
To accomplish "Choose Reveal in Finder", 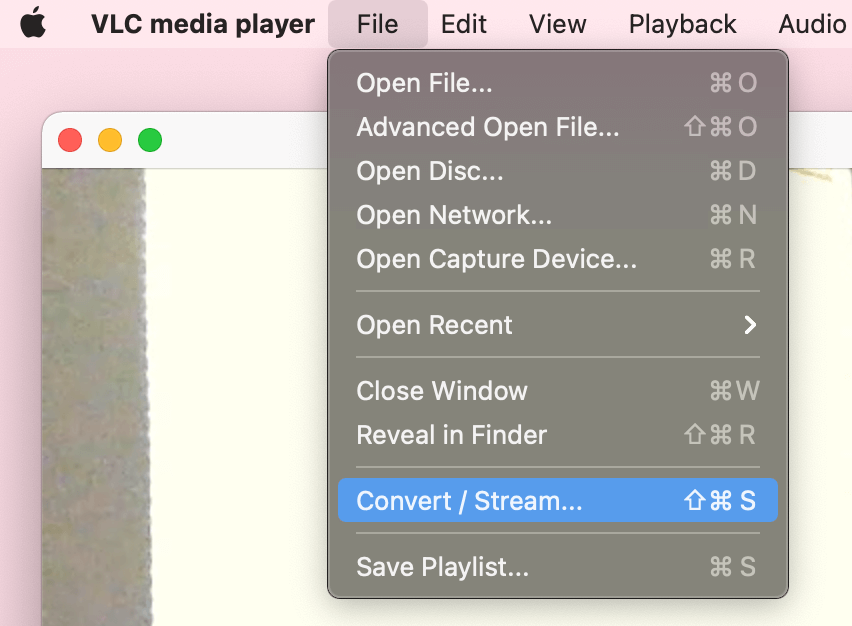I will 452,435.
